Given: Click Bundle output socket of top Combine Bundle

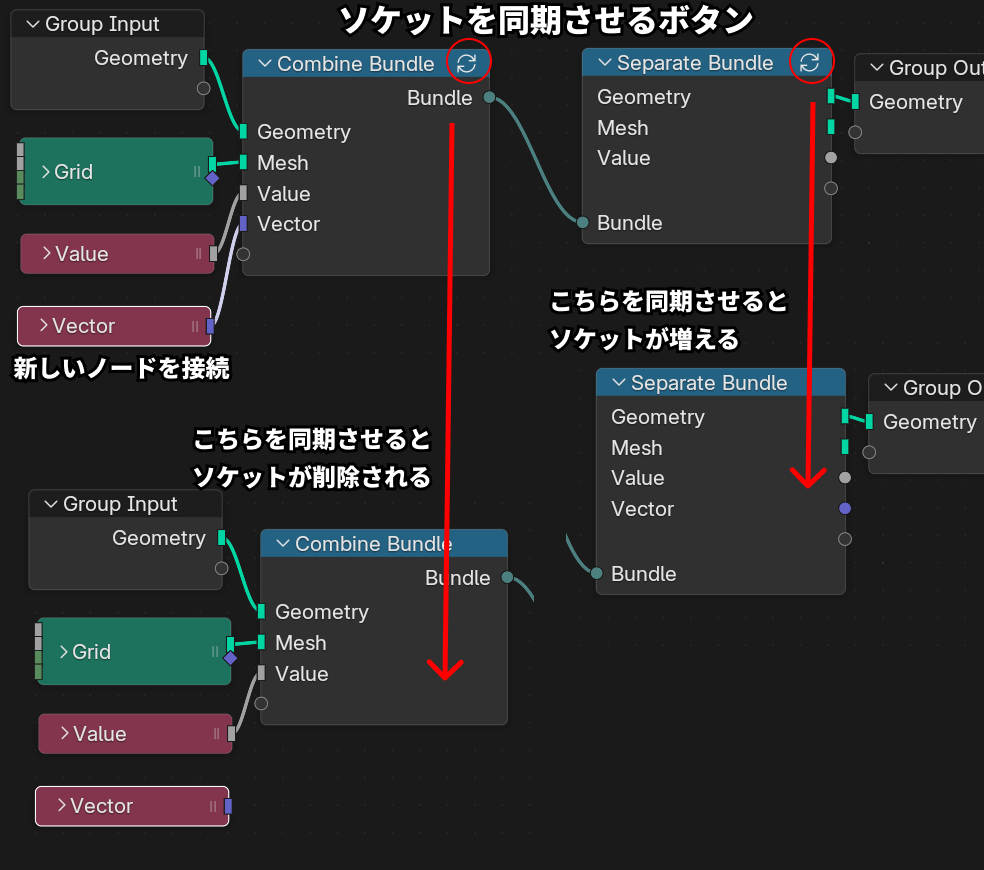Looking at the screenshot, I should tap(489, 97).
